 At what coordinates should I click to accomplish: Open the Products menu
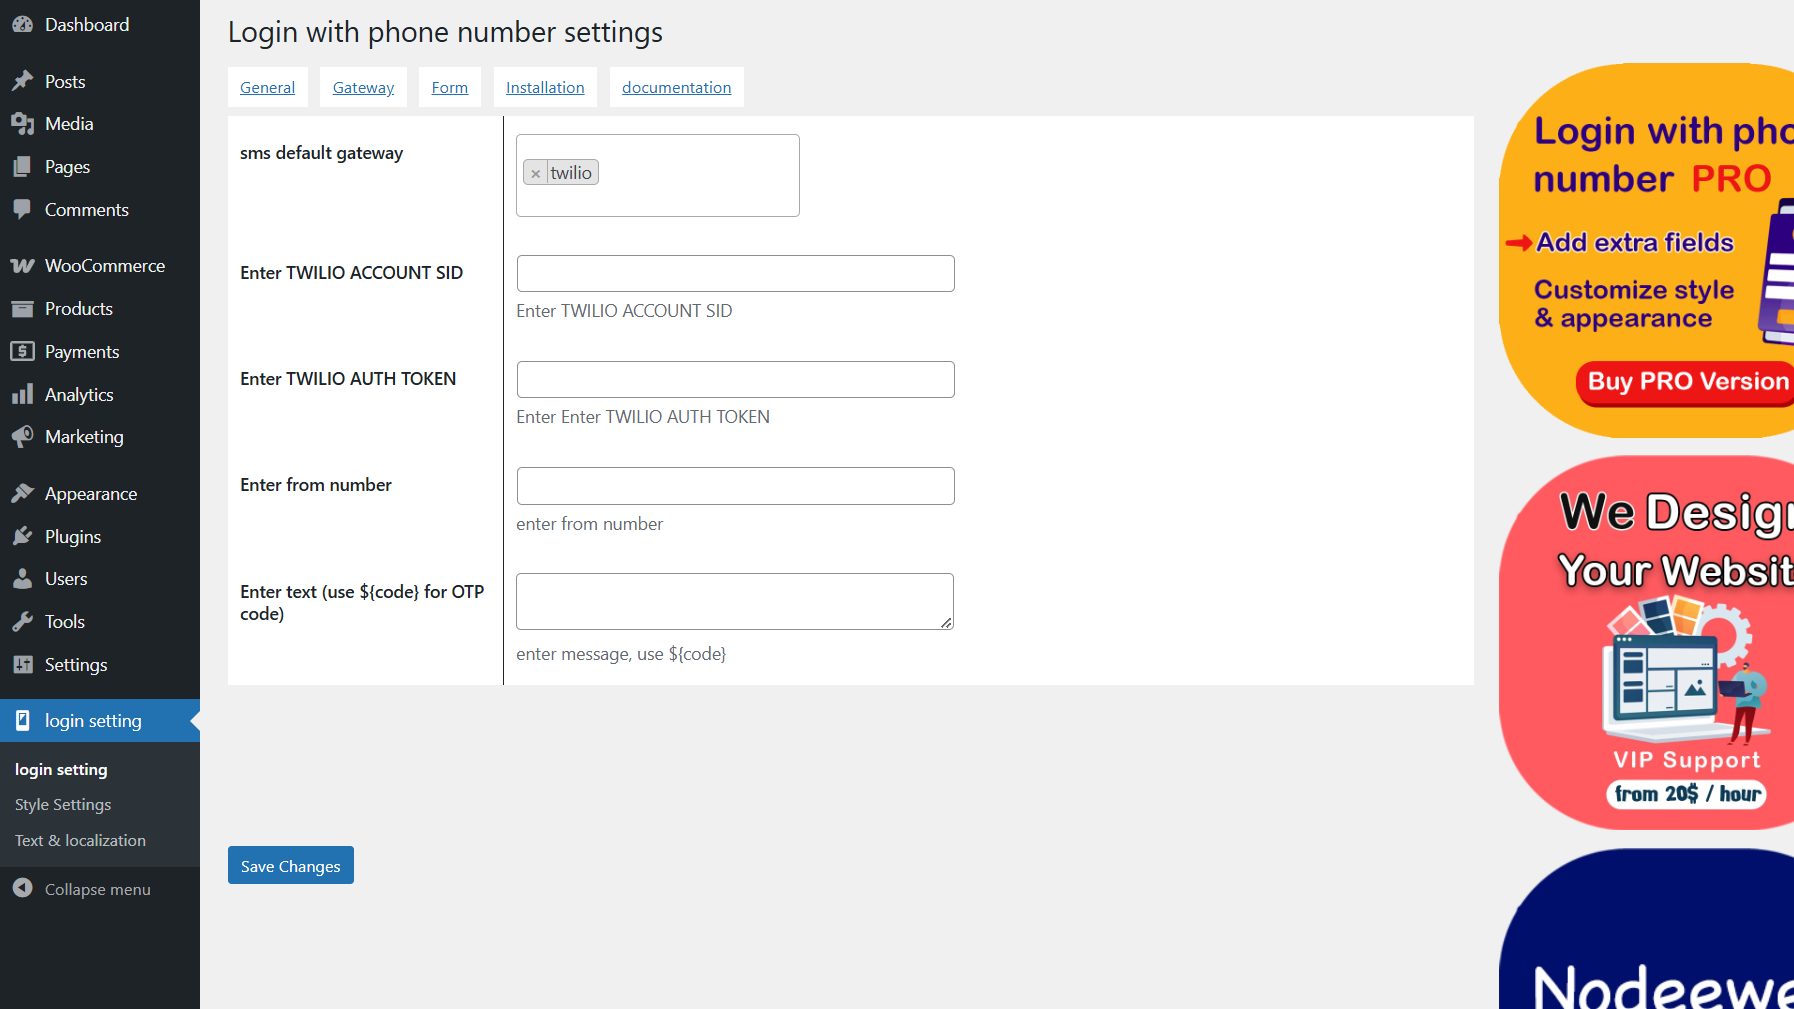(x=100, y=309)
